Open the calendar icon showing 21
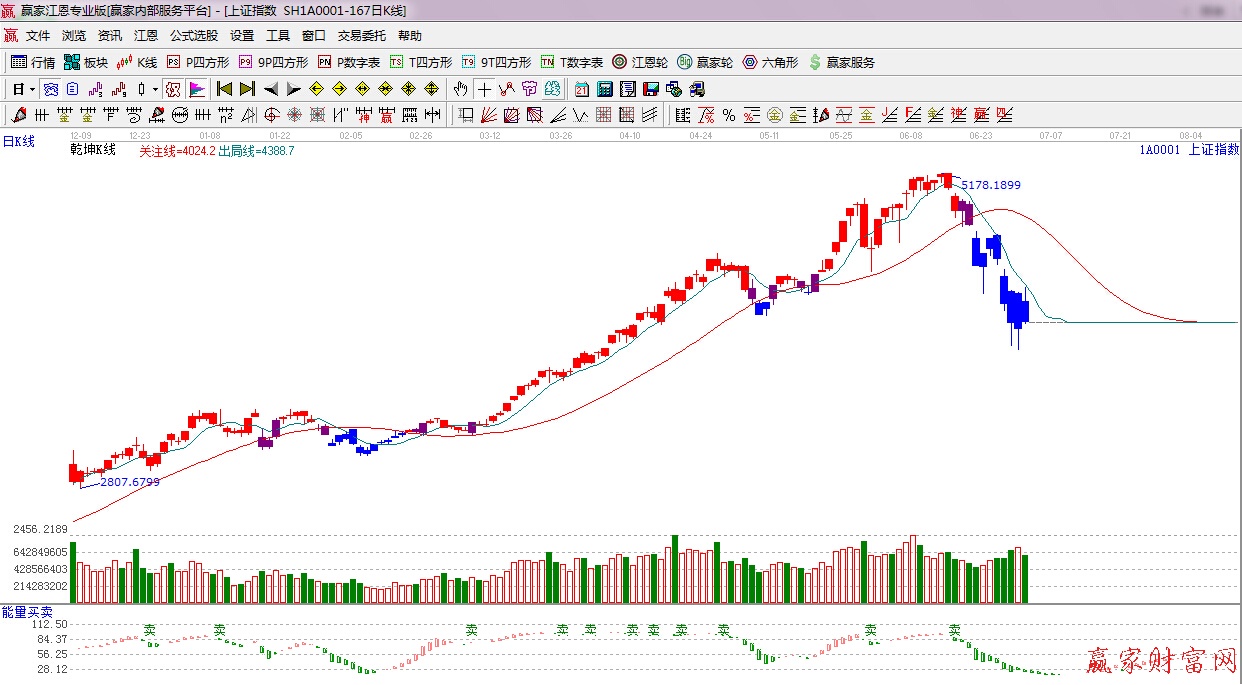The width and height of the screenshot is (1242, 685). [581, 89]
